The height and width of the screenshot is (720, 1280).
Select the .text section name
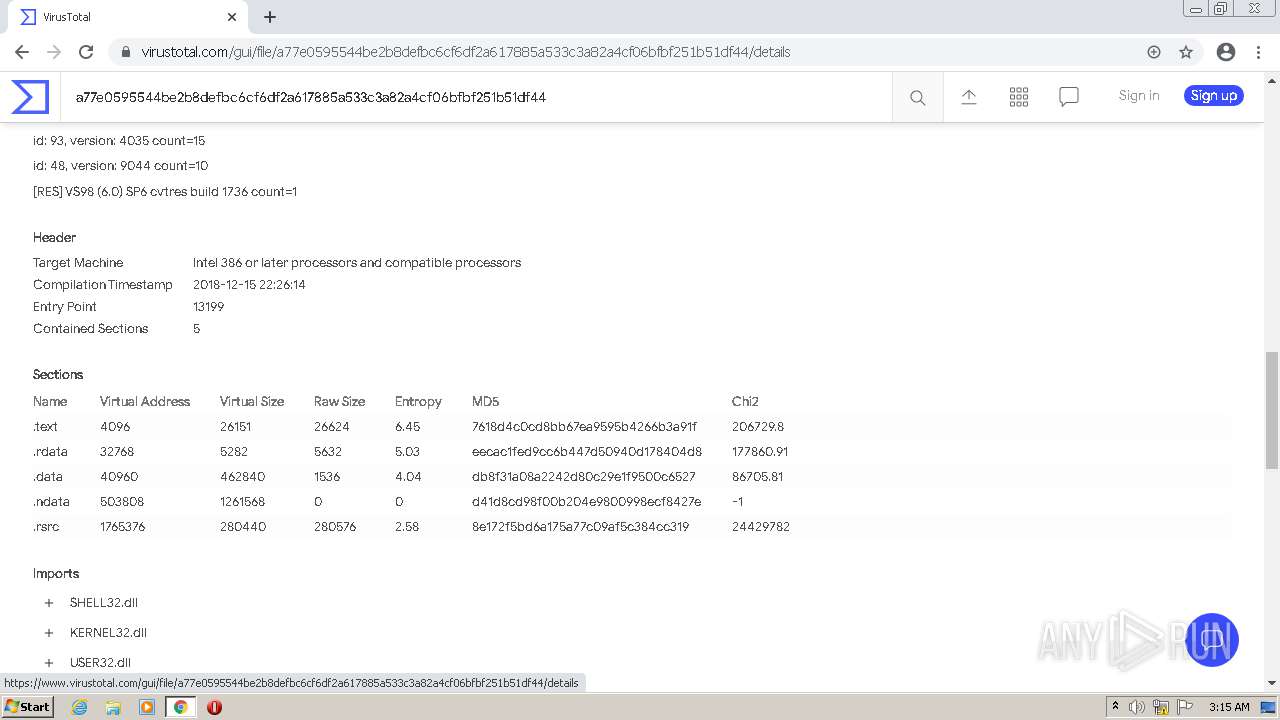pyautogui.click(x=45, y=427)
